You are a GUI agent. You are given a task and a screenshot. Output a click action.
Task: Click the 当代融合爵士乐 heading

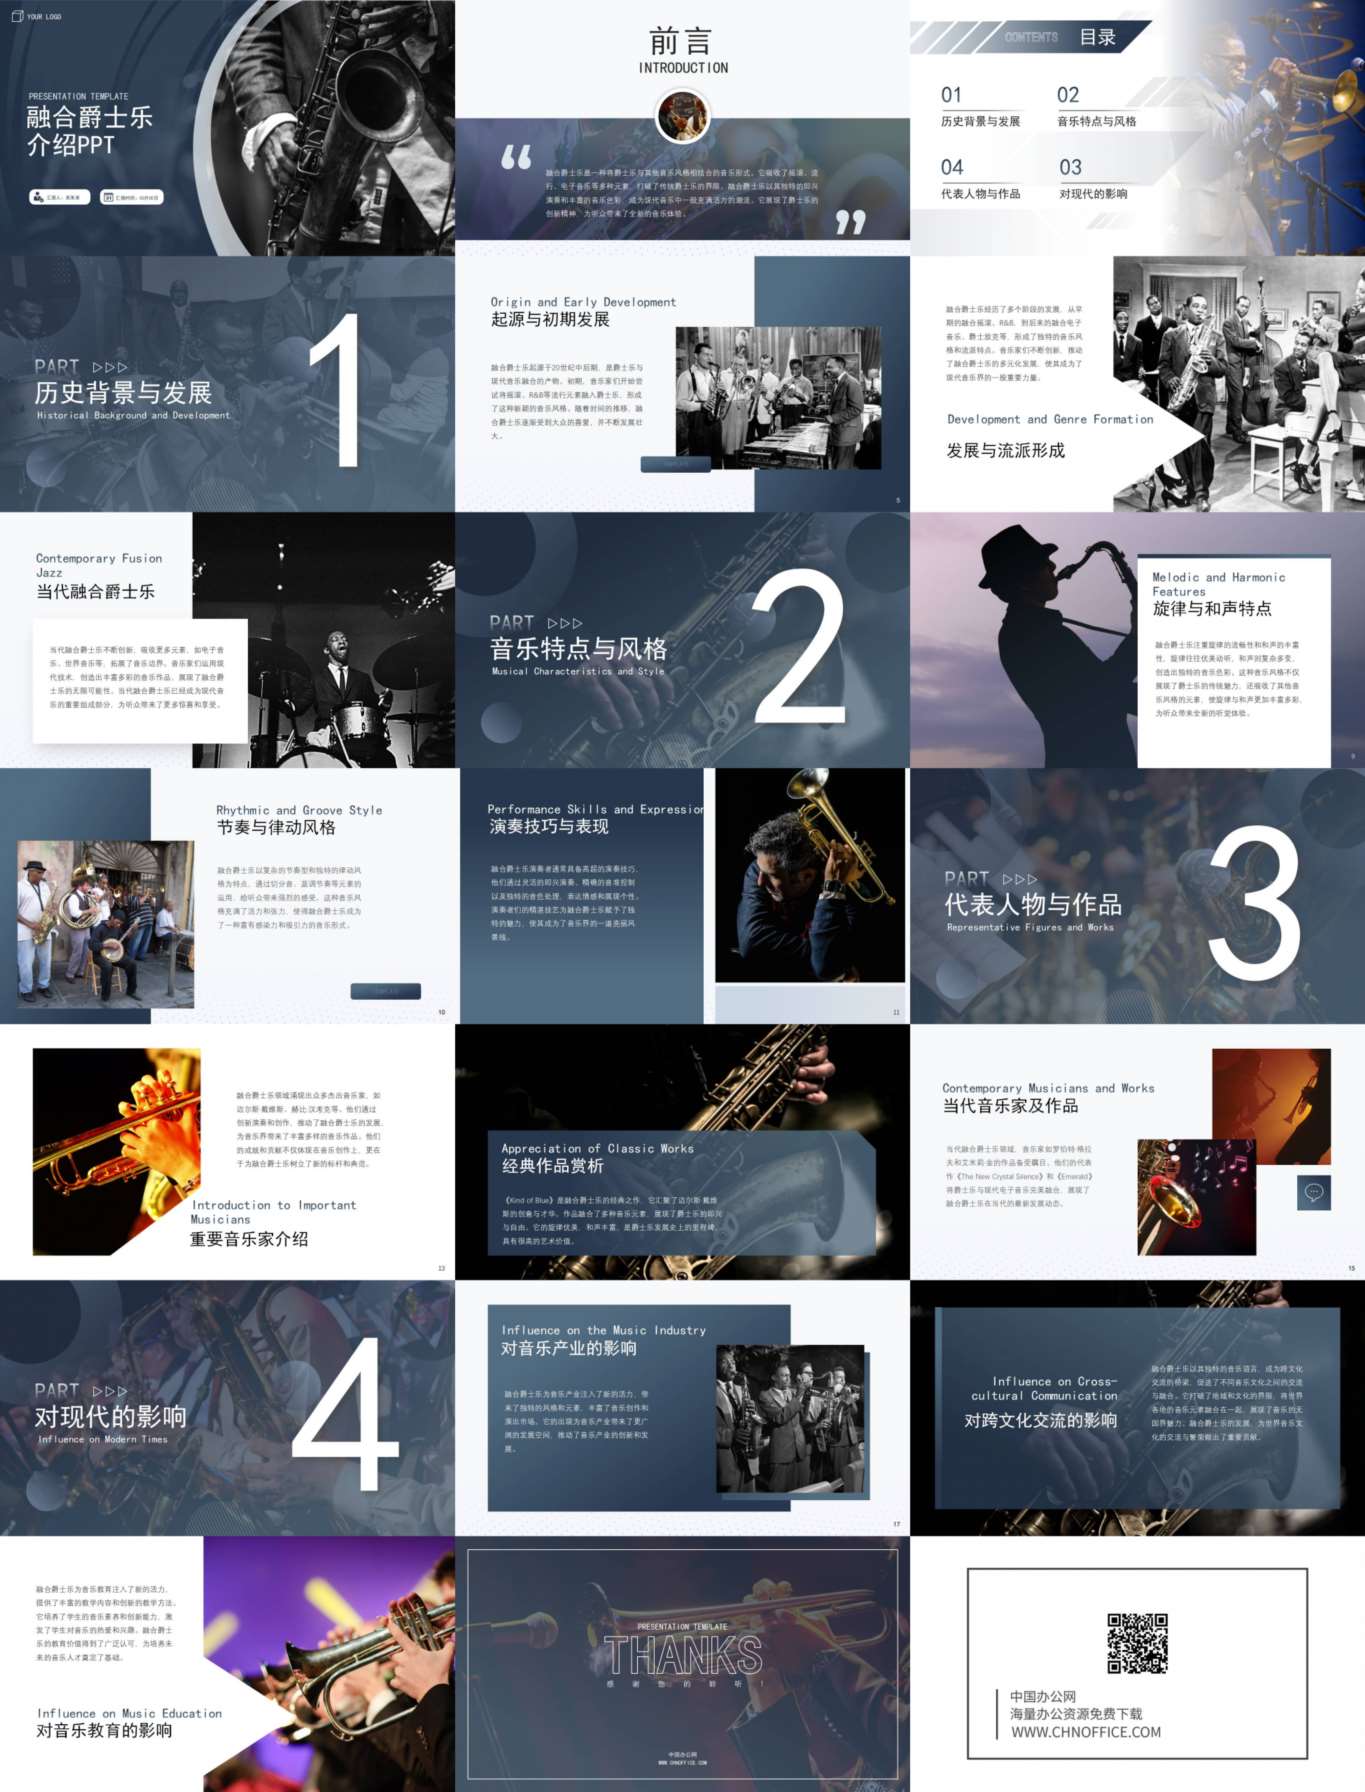coord(95,591)
